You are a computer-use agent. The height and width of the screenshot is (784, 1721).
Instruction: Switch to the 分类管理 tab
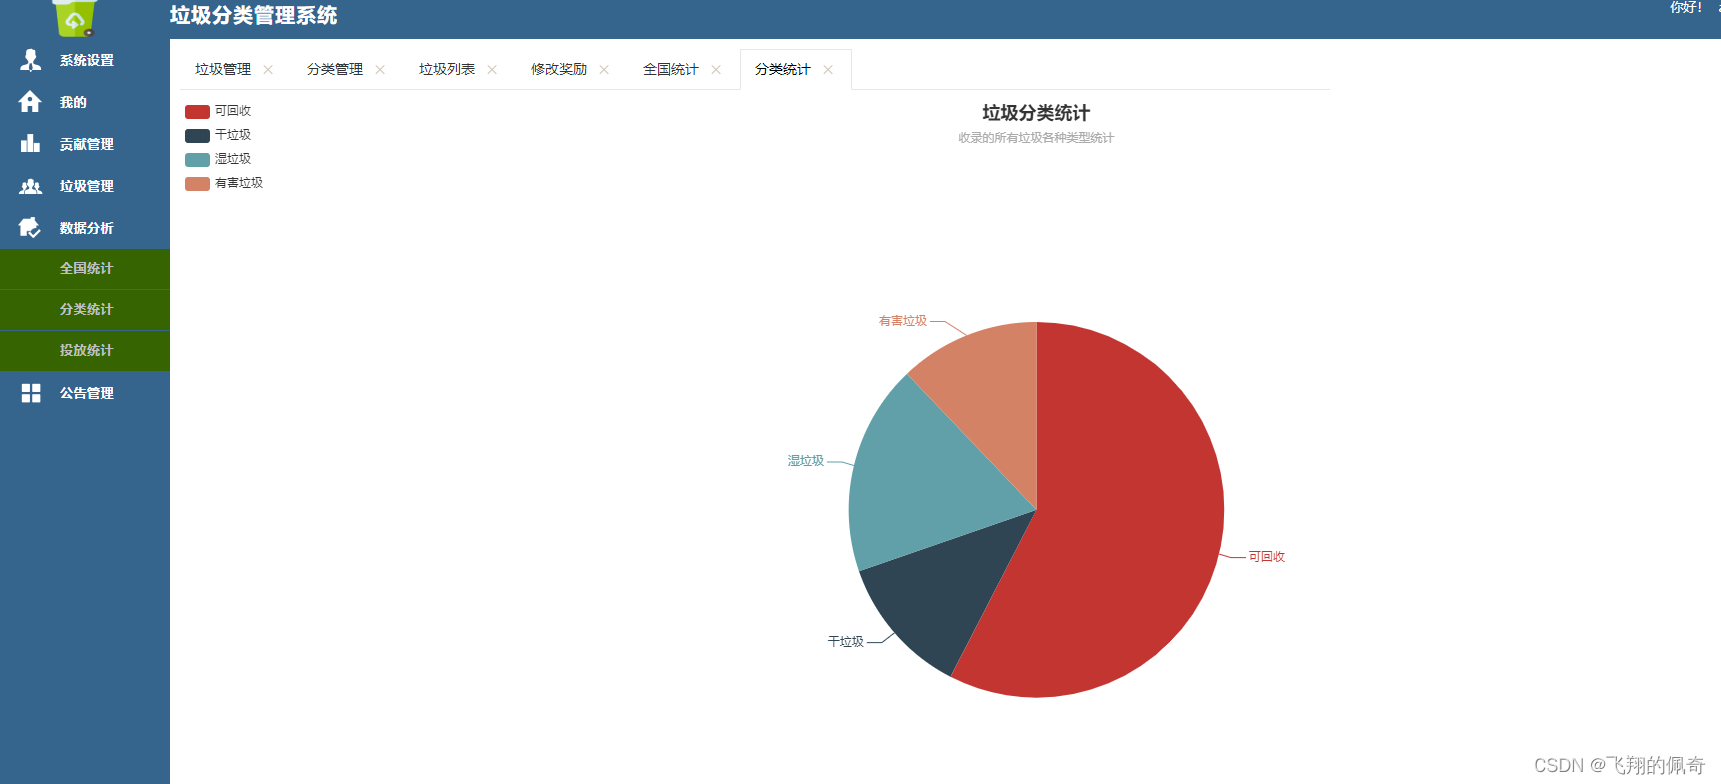click(335, 69)
